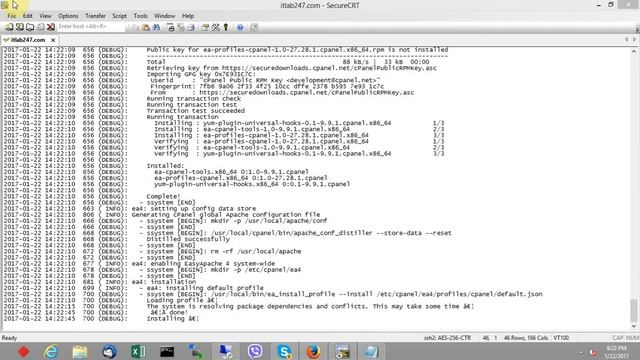
Task: Click the red diamond taskbar icon
Action: tap(23, 351)
